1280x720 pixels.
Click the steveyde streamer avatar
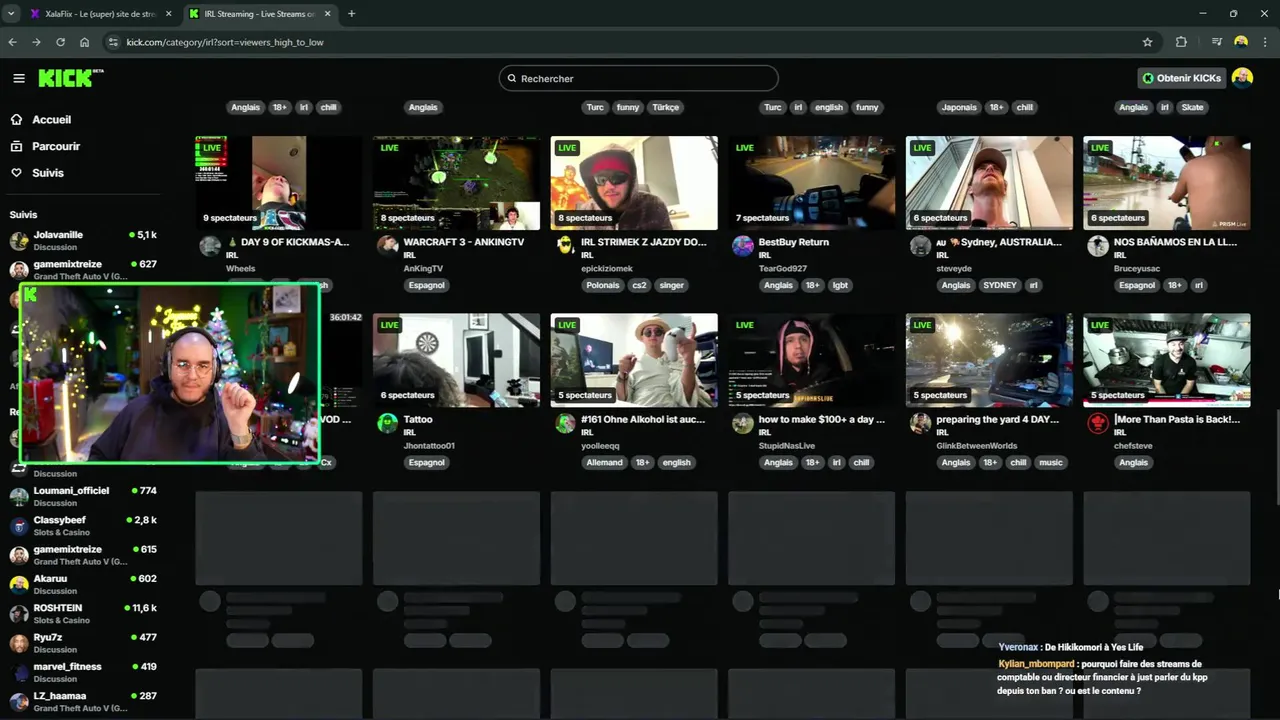[x=920, y=246]
